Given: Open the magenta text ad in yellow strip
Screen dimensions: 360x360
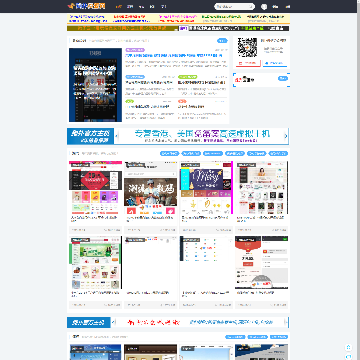Looking at the screenshot, I should coord(178,18).
